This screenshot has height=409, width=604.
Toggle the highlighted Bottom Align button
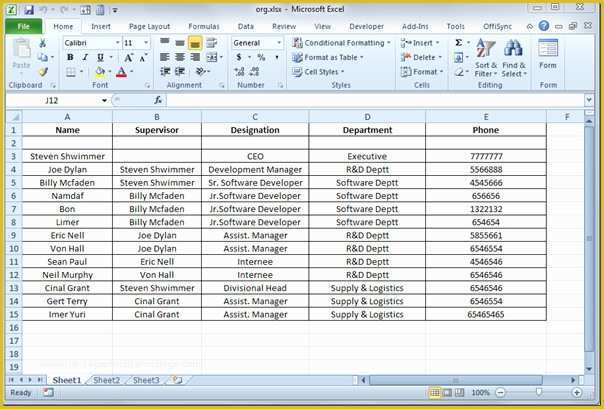point(195,43)
